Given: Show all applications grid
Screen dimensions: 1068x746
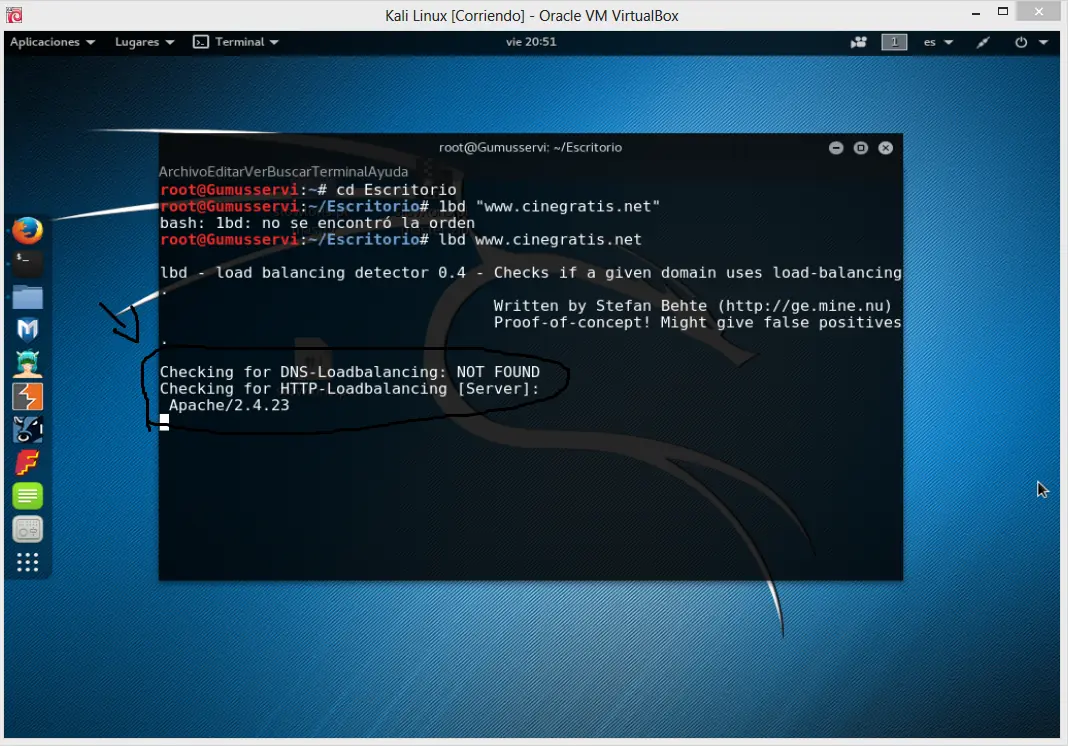Looking at the screenshot, I should (x=27, y=562).
